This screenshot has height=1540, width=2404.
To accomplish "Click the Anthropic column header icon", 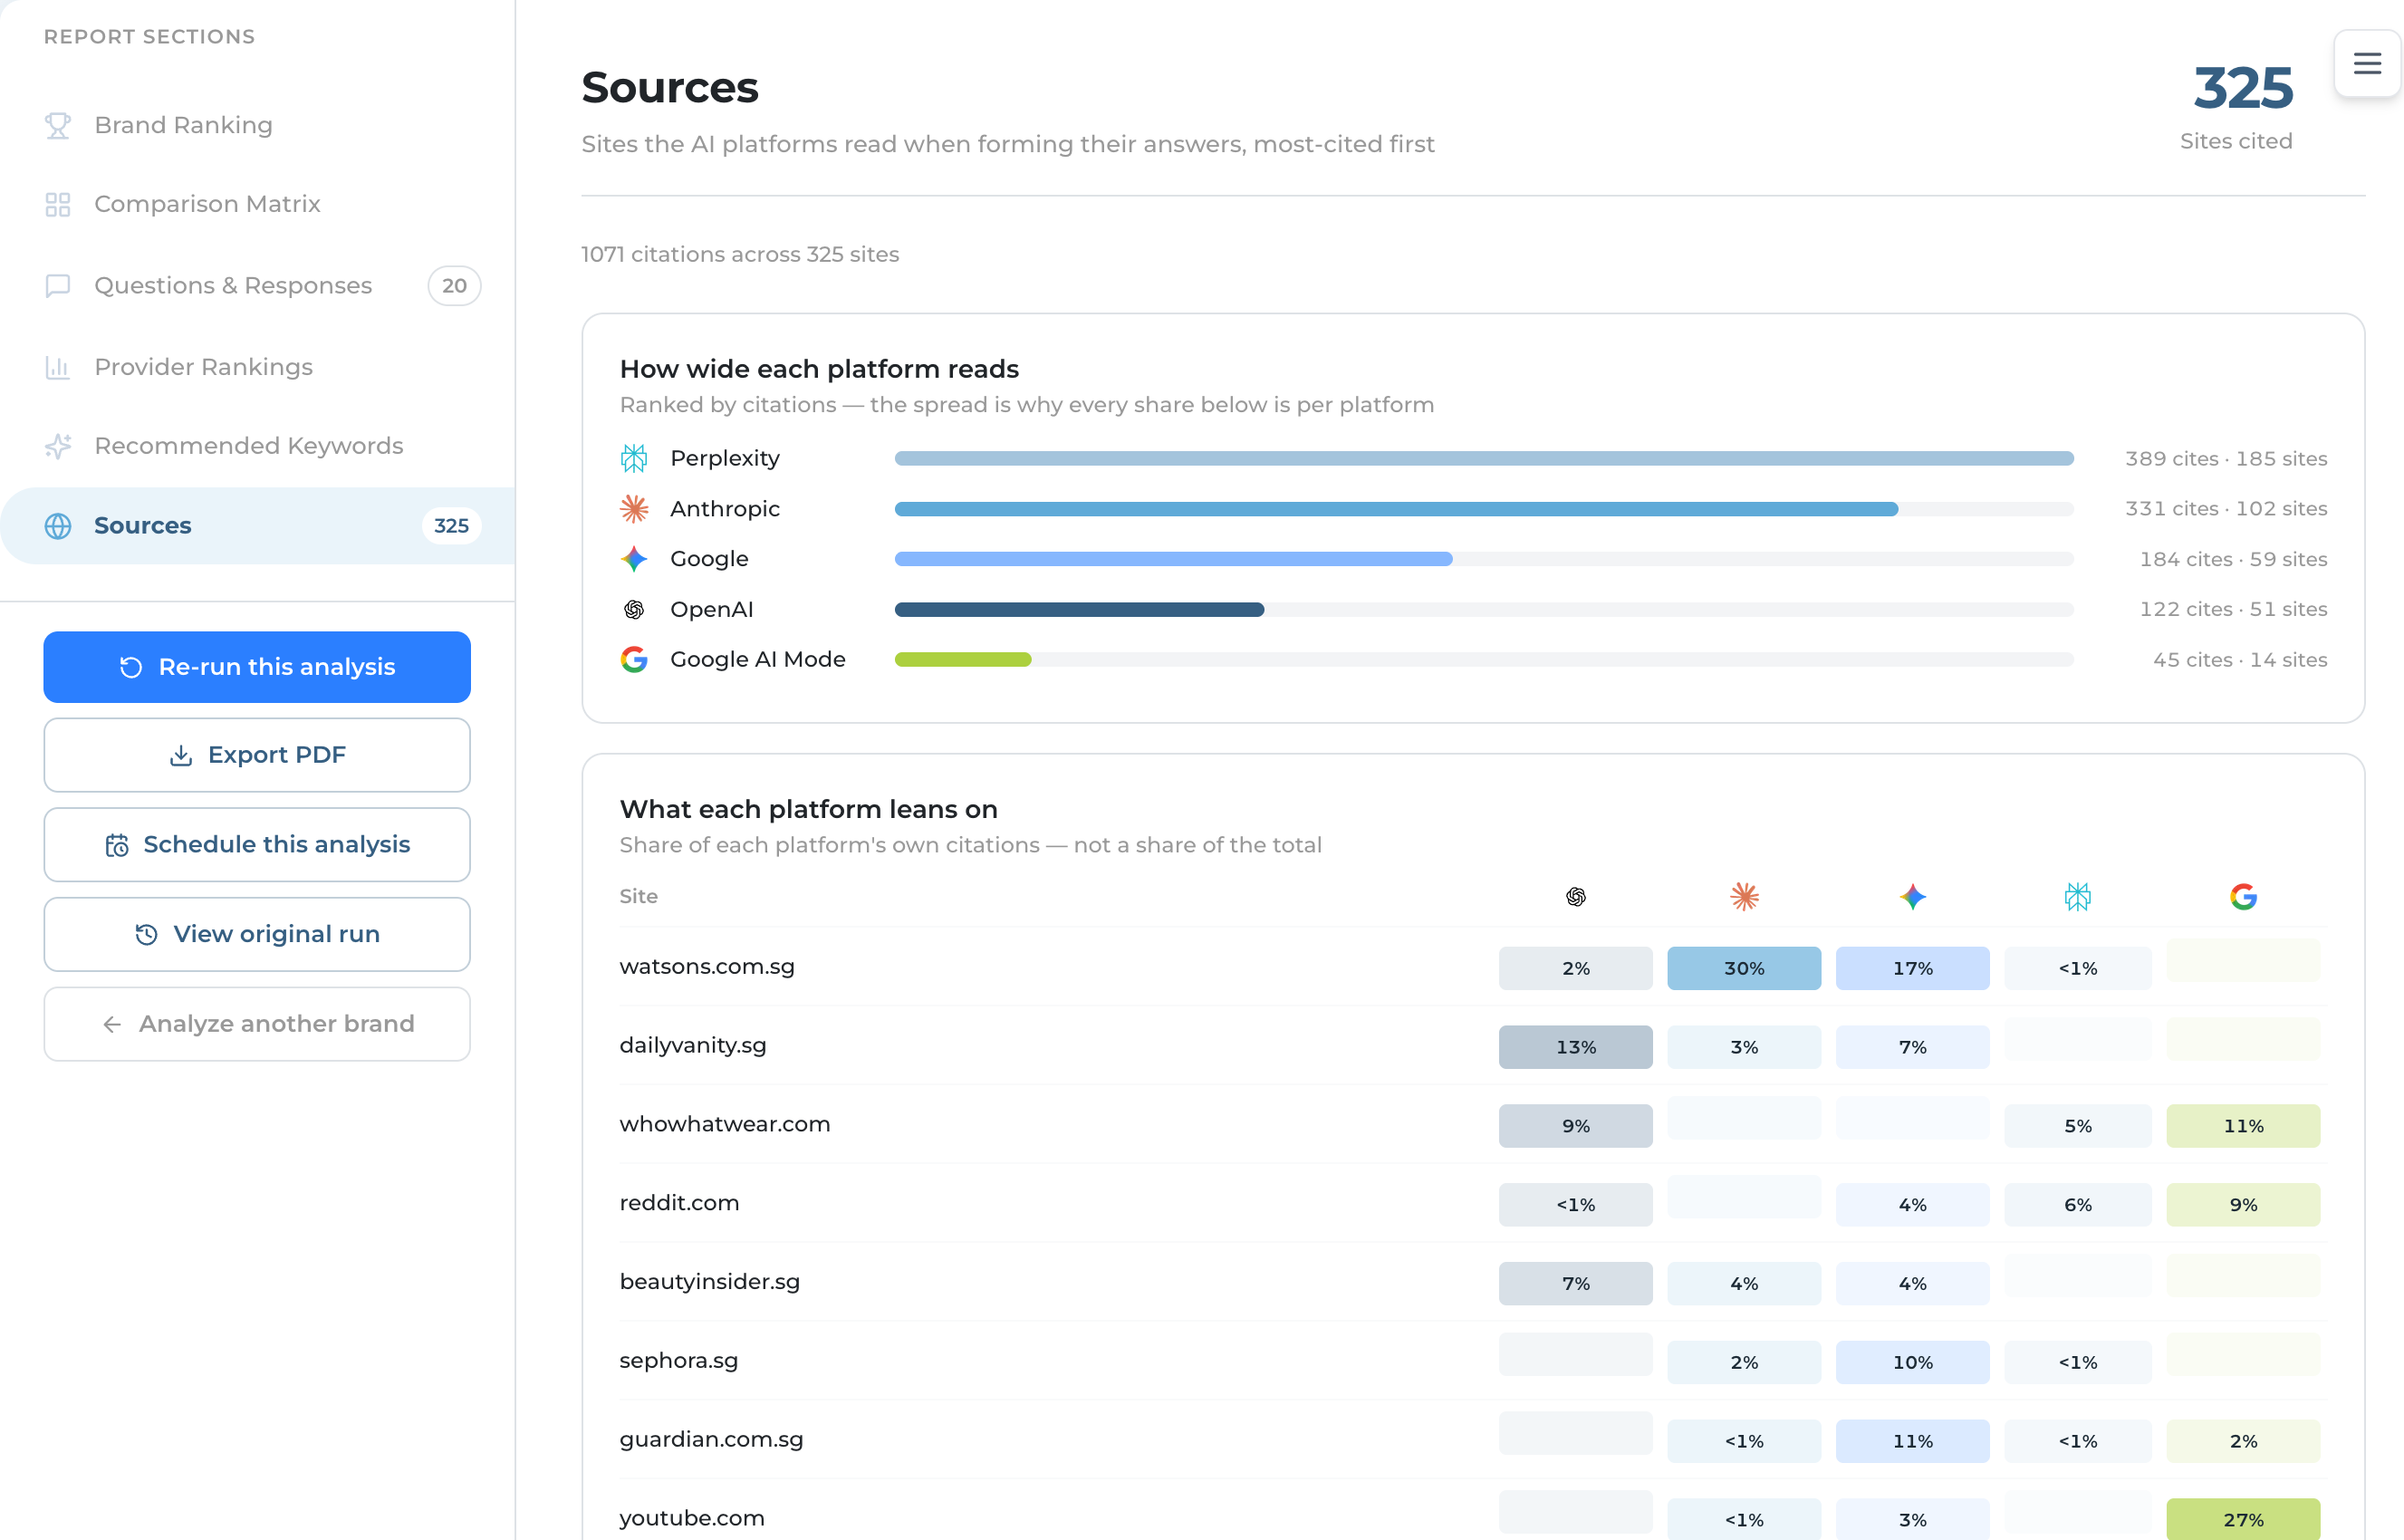I will coord(1745,897).
